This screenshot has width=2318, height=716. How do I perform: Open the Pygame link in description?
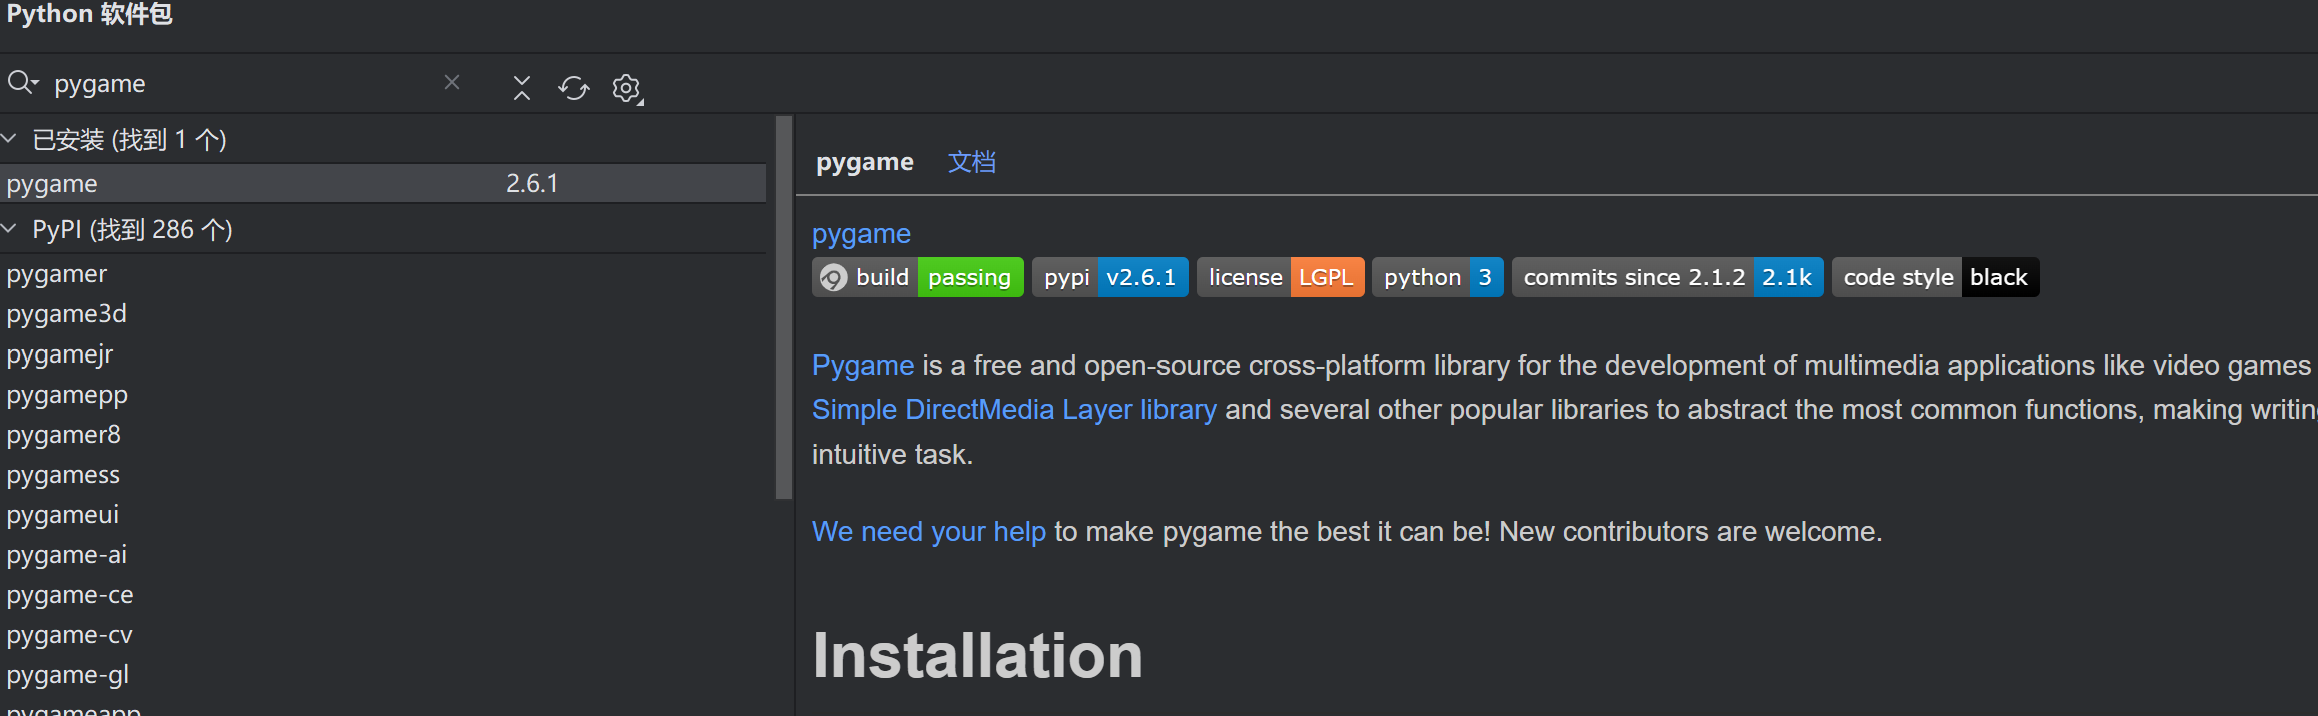coord(863,366)
